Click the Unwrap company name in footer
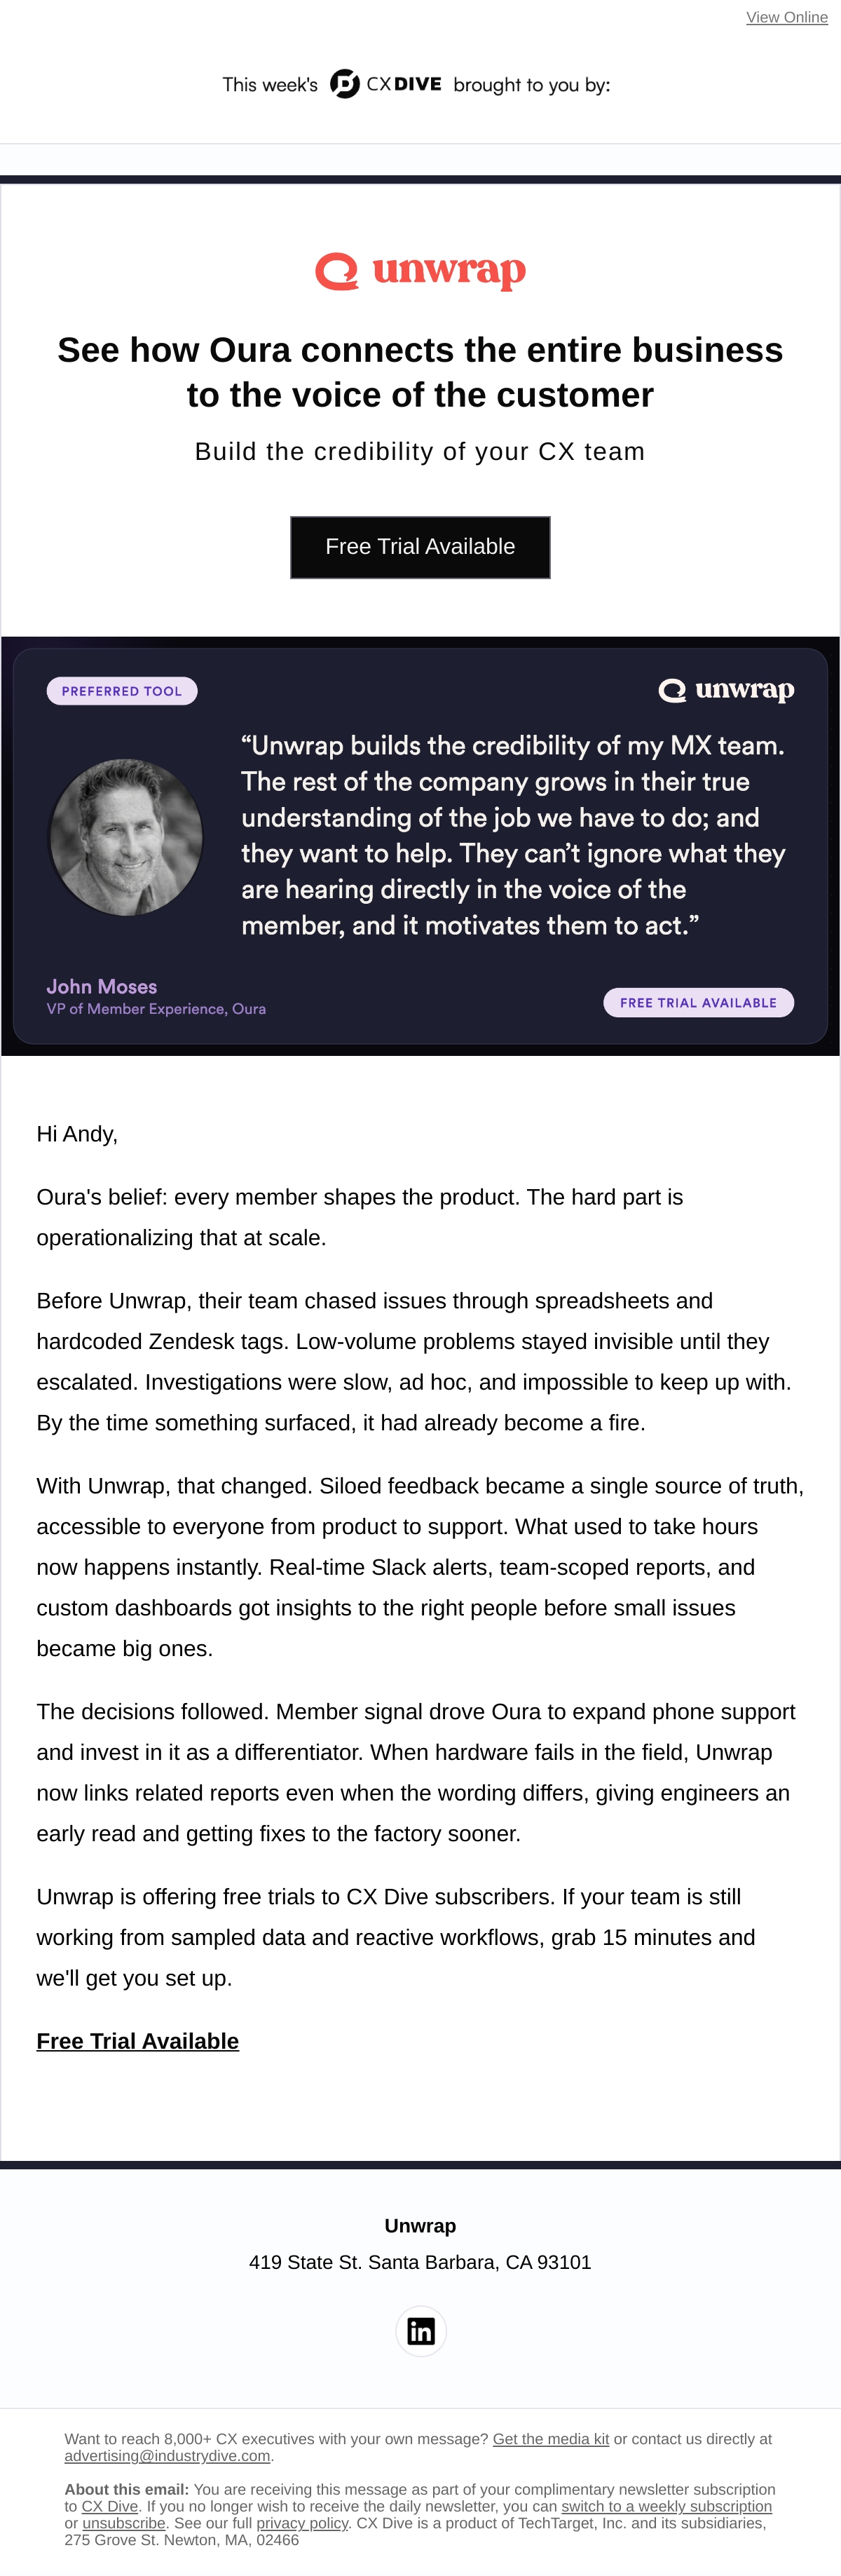The image size is (841, 2576). (x=420, y=2225)
